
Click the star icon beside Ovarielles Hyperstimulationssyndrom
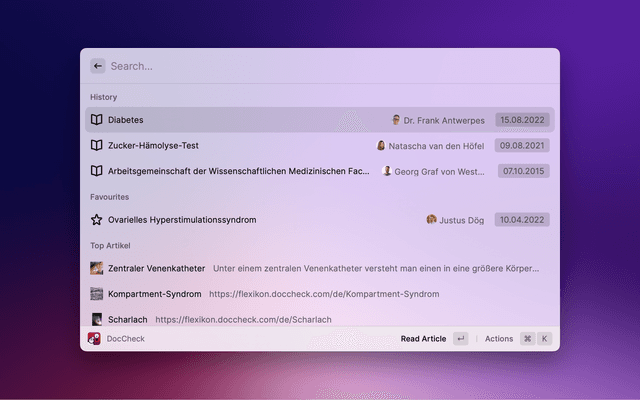tap(97, 220)
